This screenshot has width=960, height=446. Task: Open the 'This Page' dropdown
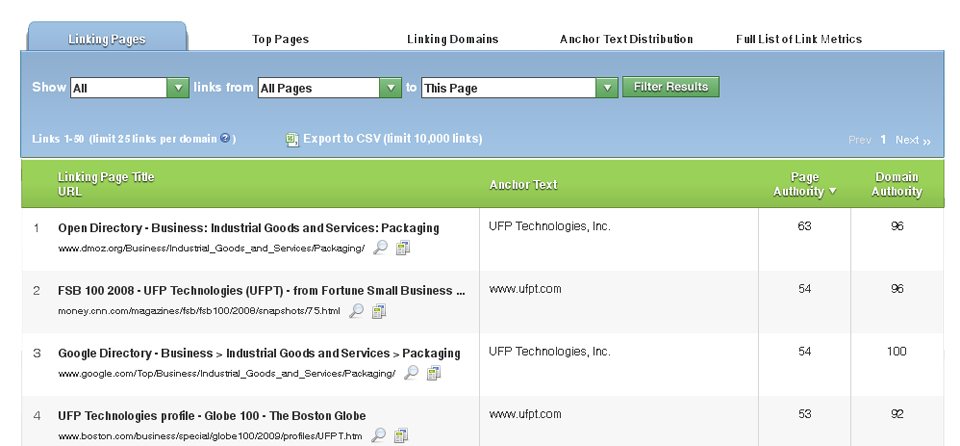tap(519, 88)
